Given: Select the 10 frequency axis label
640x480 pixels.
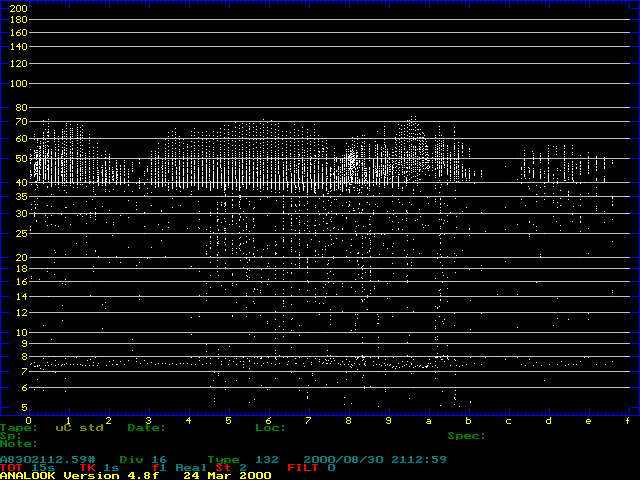Looking at the screenshot, I should (x=22, y=333).
